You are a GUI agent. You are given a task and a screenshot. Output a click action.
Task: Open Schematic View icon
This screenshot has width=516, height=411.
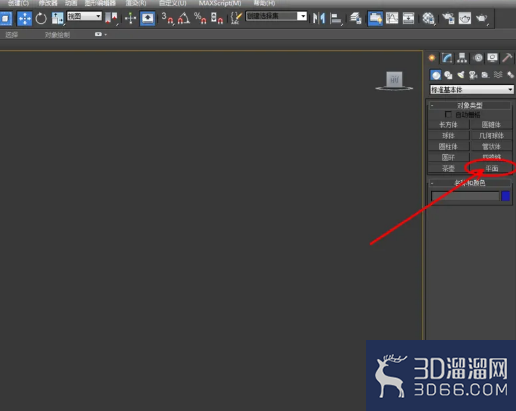click(408, 18)
